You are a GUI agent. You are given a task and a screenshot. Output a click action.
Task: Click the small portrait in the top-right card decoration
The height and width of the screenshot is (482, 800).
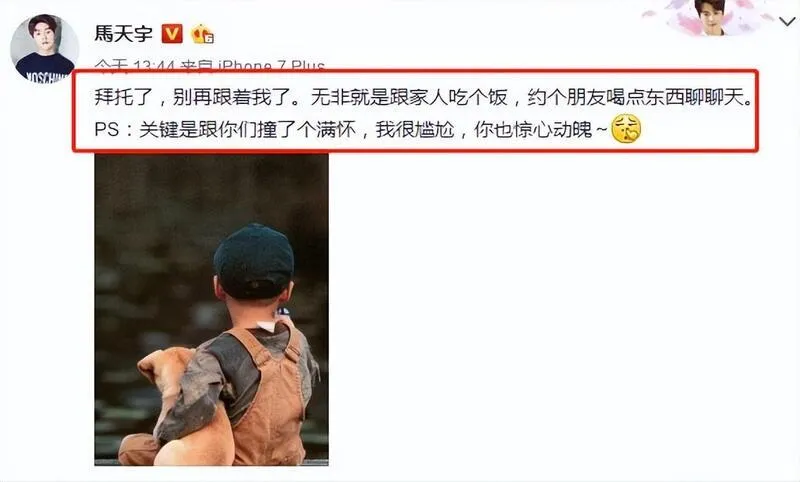pos(712,17)
